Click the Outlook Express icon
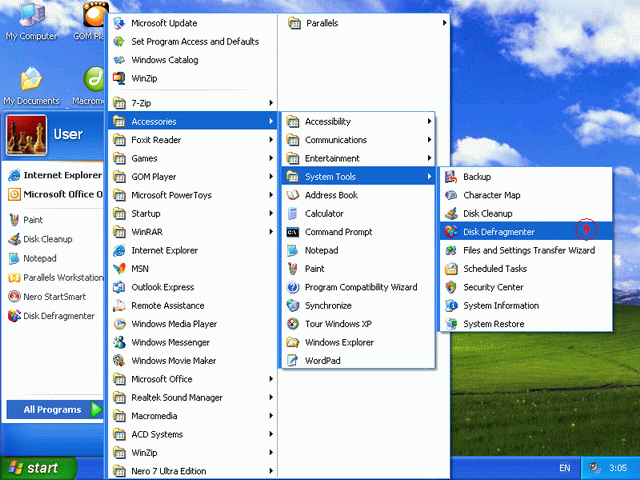 [119, 287]
